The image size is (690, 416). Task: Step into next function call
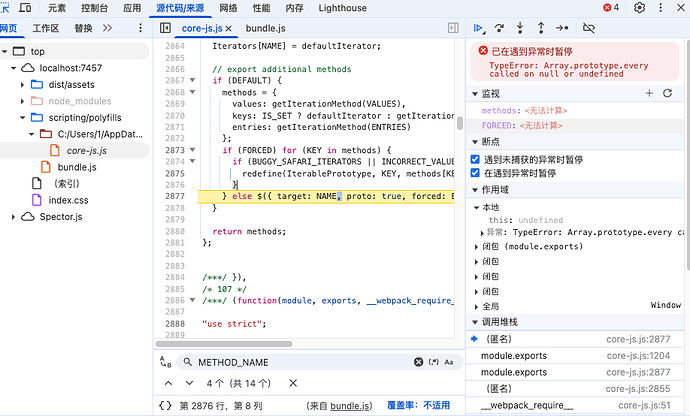click(520, 28)
